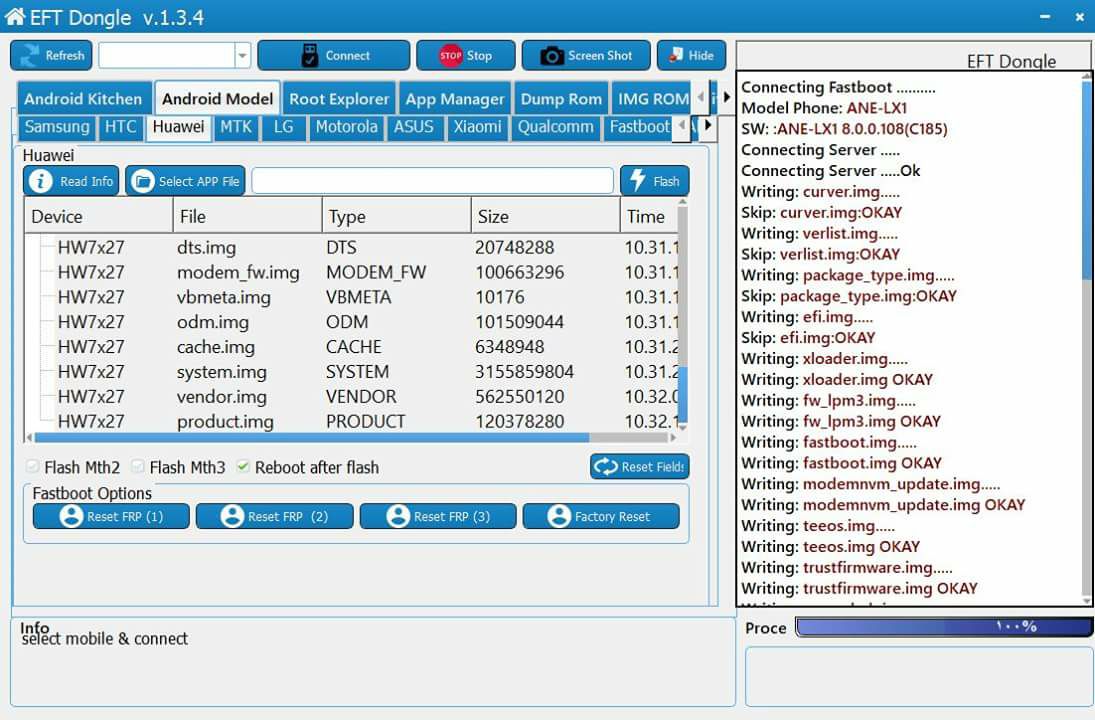Click Reset FRP (2) button
The height and width of the screenshot is (720, 1095).
point(274,516)
